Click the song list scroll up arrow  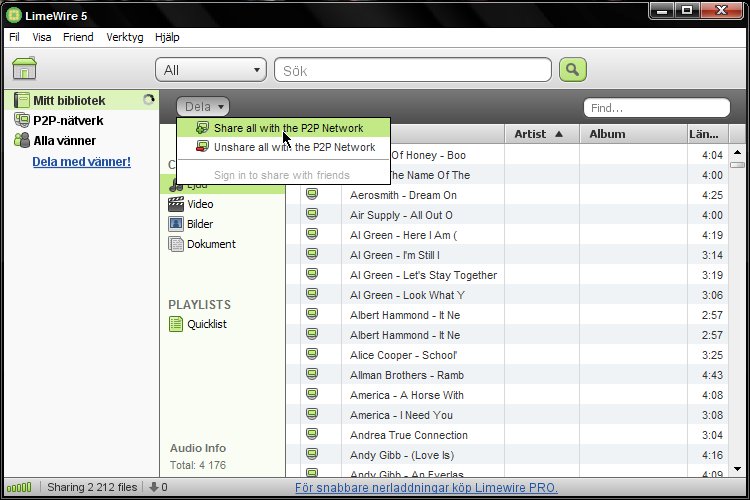(x=737, y=152)
